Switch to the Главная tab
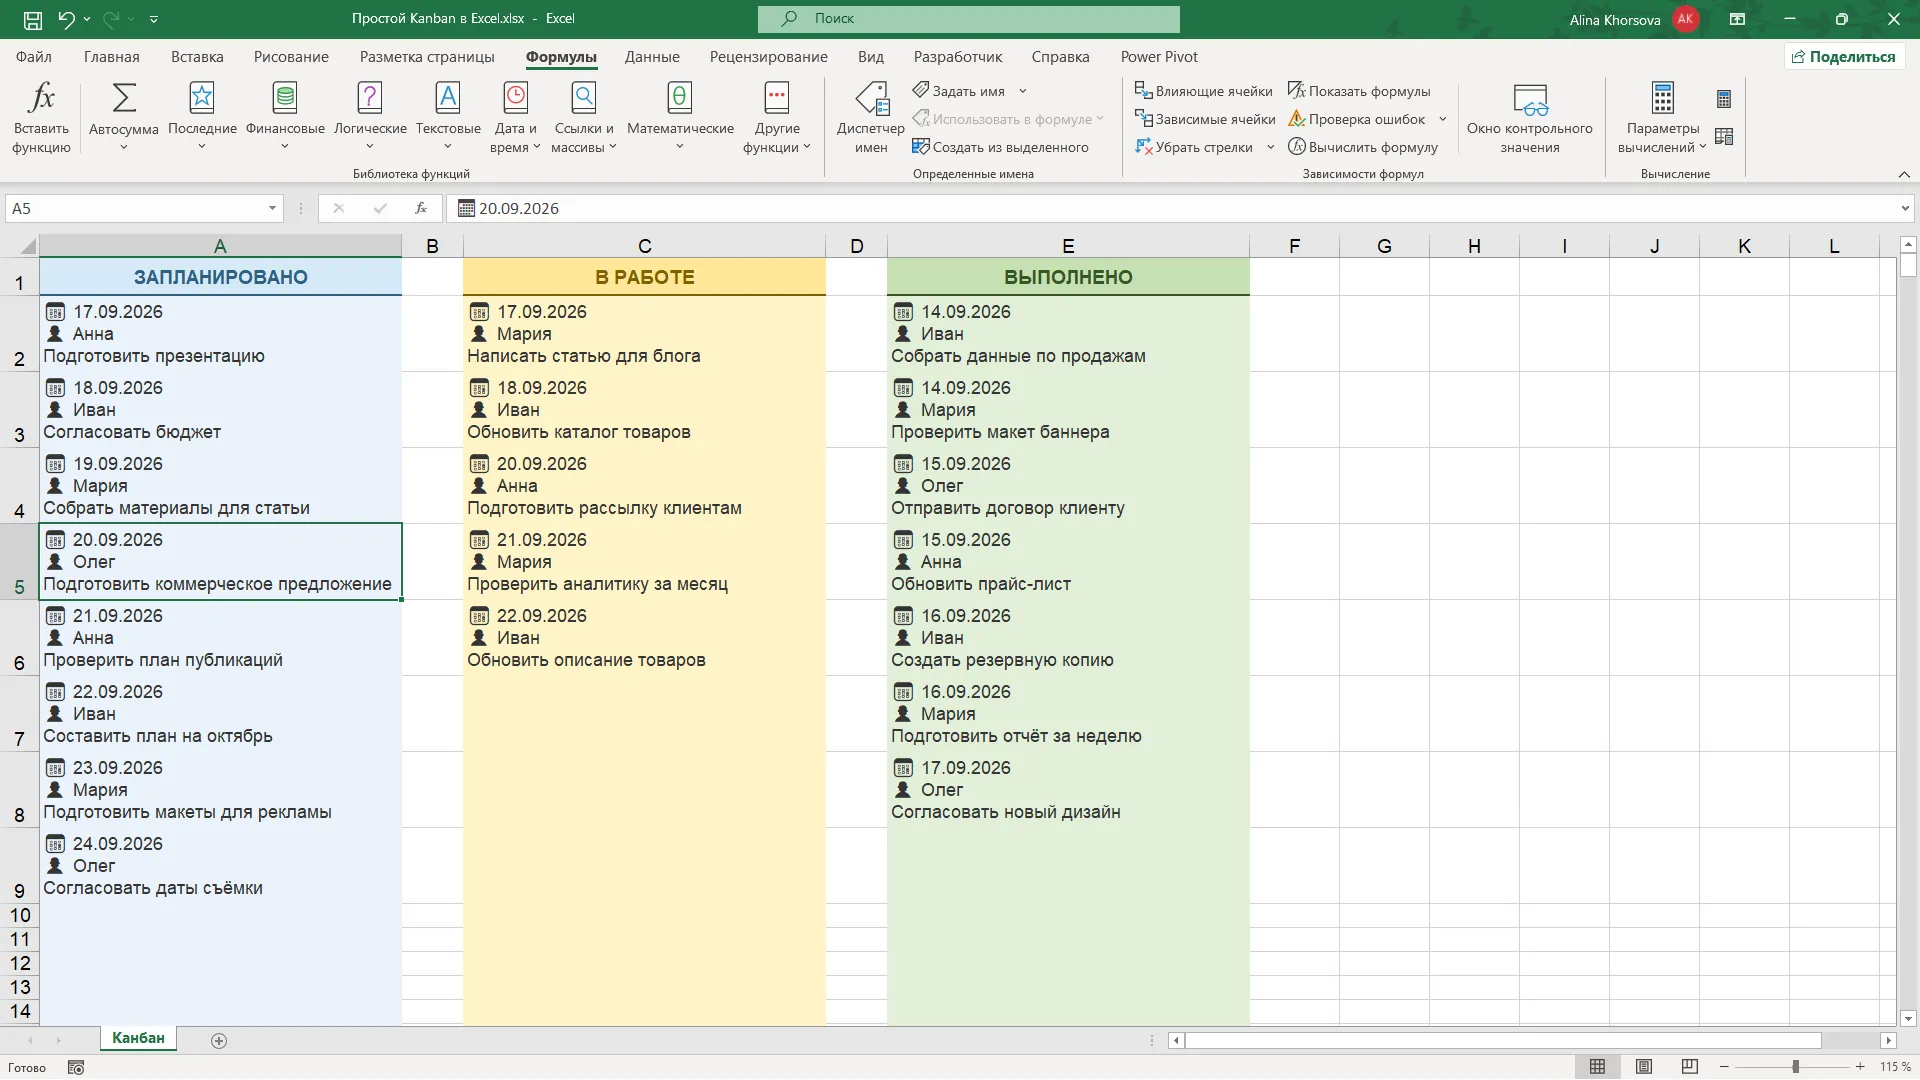The width and height of the screenshot is (1920, 1080). coord(112,57)
